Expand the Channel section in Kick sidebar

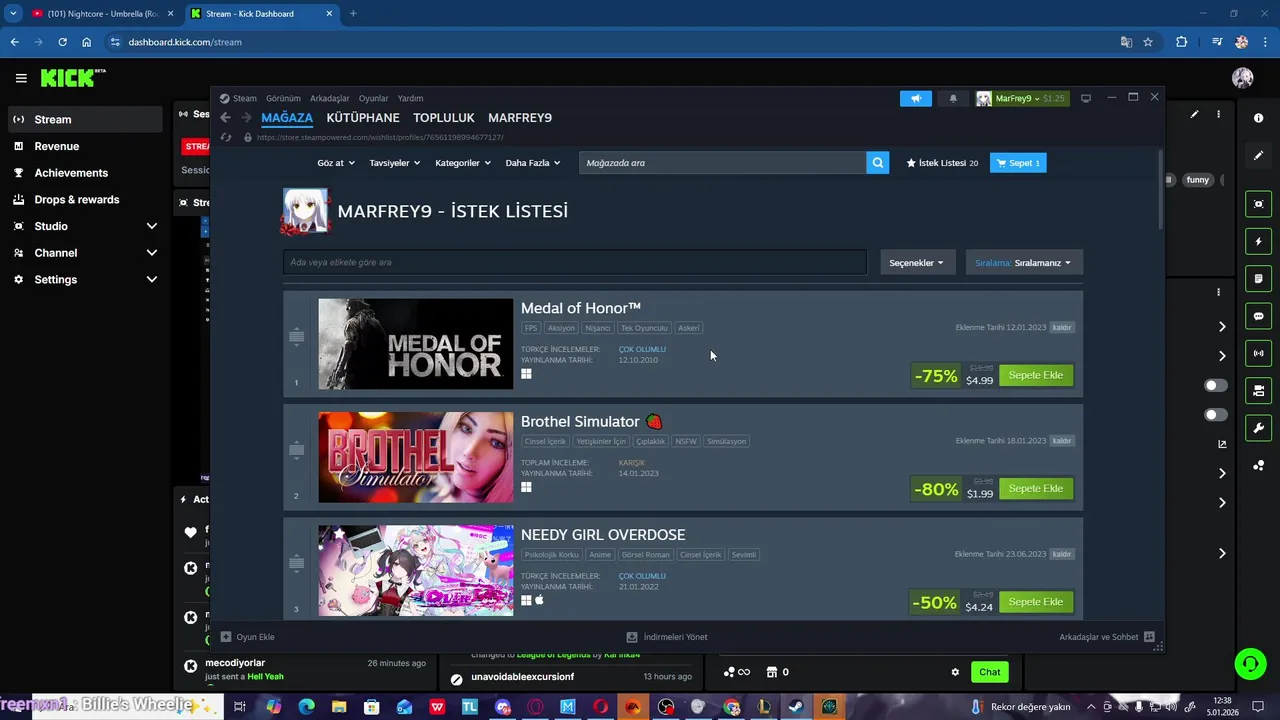click(83, 253)
